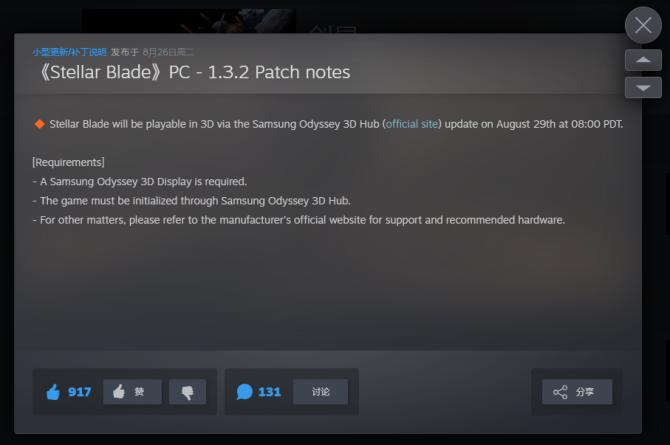Jump to next announcement with down arrow
The height and width of the screenshot is (445, 670).
pos(643,88)
